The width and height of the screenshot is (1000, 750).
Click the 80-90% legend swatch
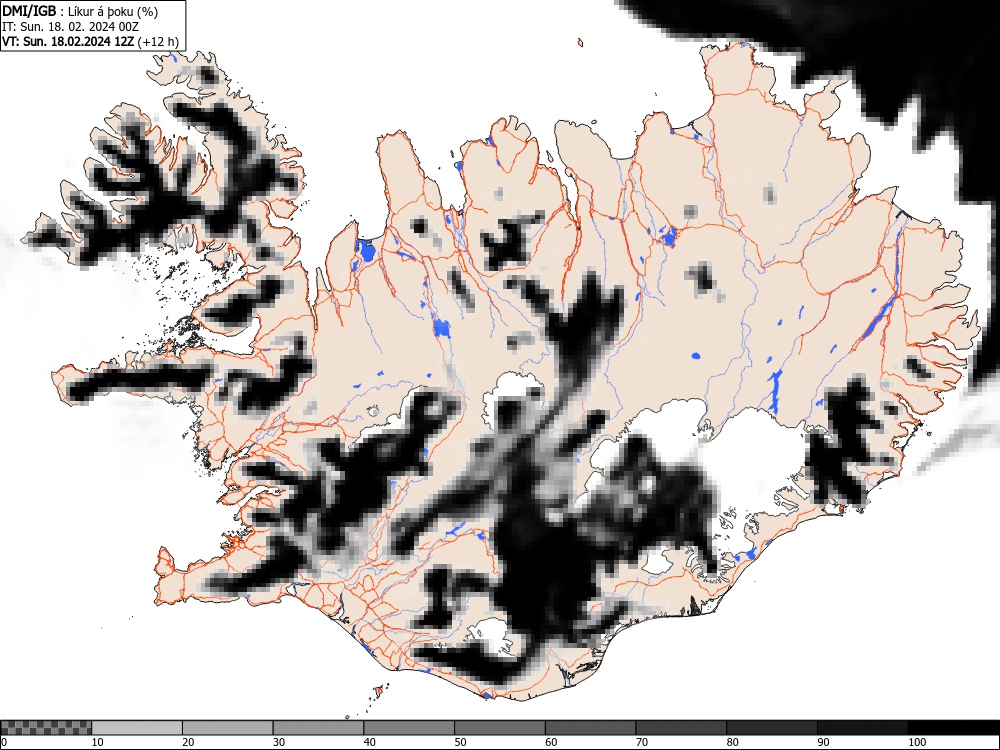click(x=772, y=728)
